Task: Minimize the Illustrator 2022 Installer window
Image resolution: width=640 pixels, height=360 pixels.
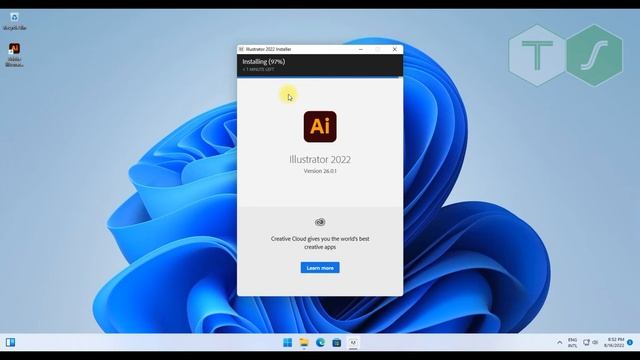Action: tap(360, 49)
